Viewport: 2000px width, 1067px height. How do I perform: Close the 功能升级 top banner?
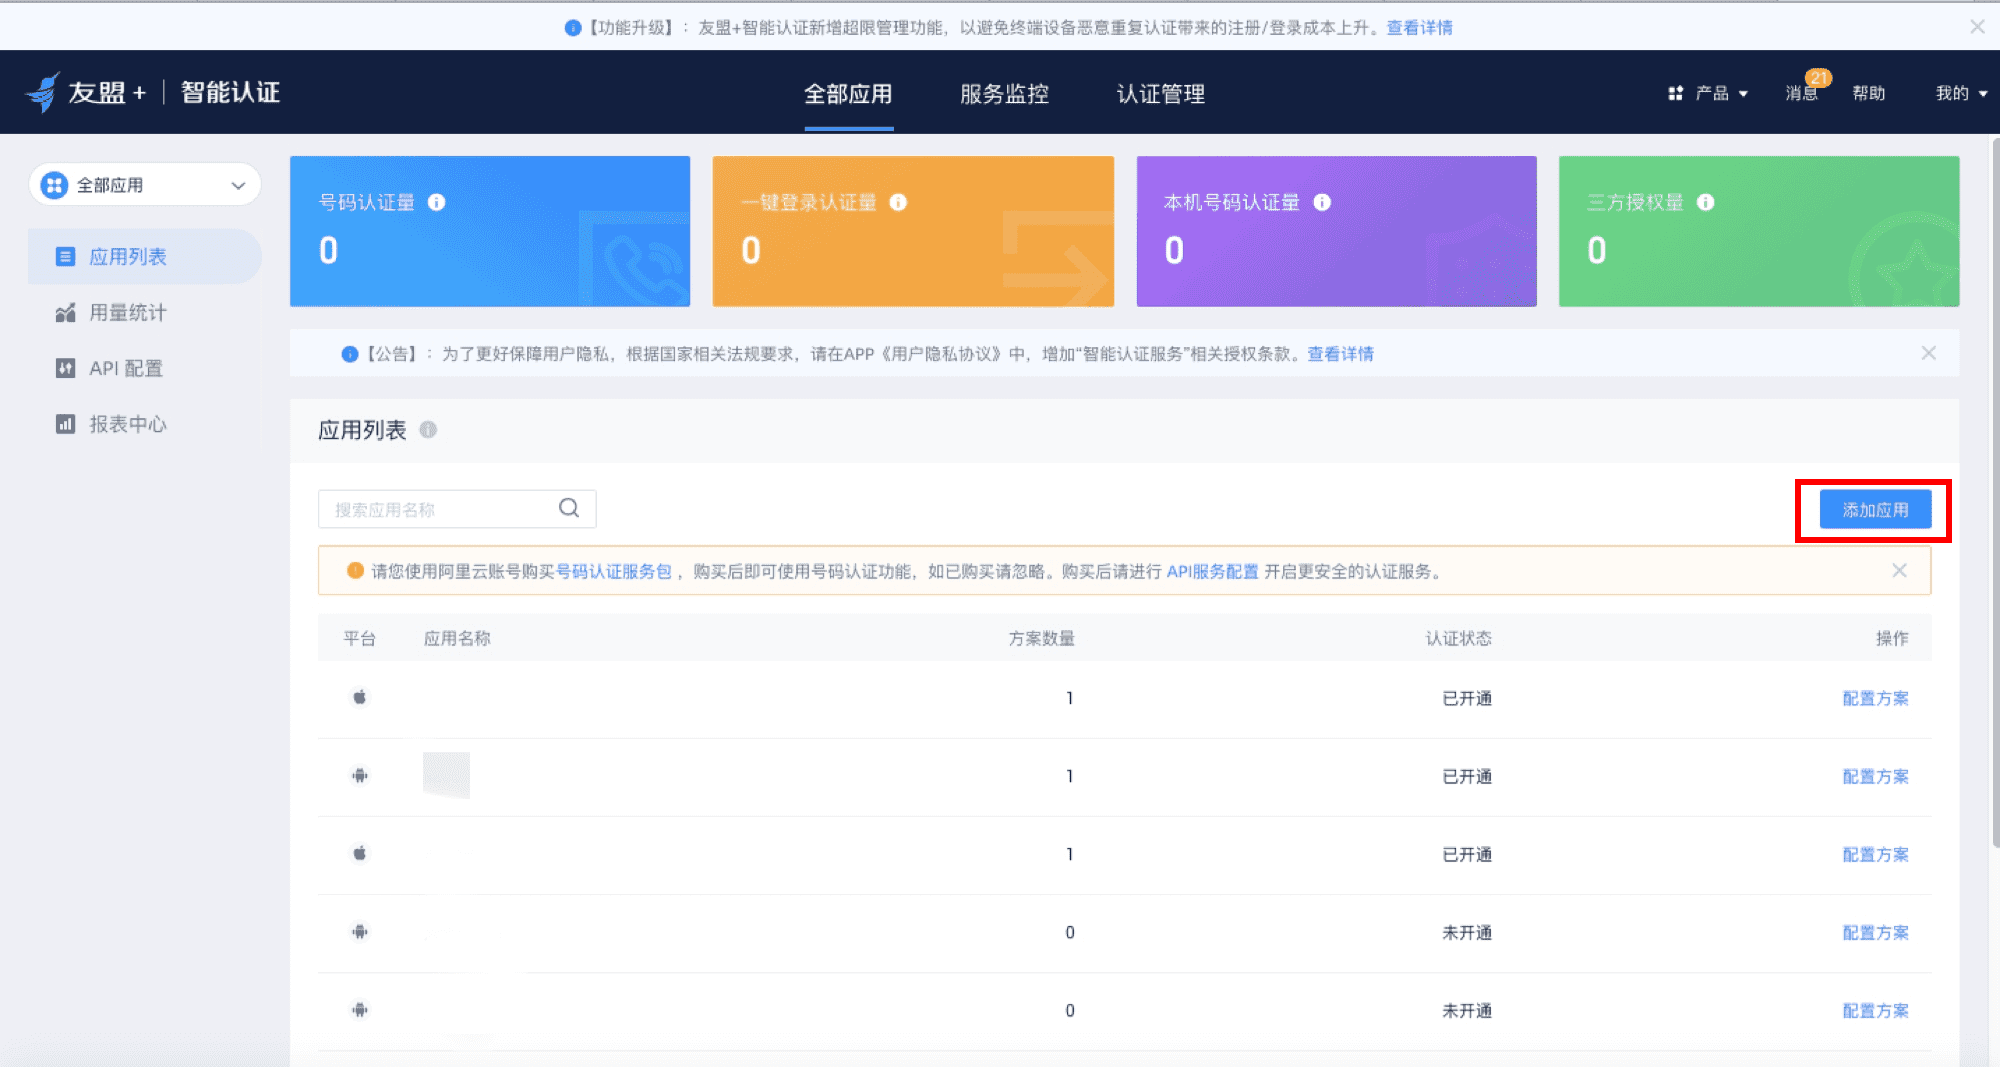pos(1977,27)
